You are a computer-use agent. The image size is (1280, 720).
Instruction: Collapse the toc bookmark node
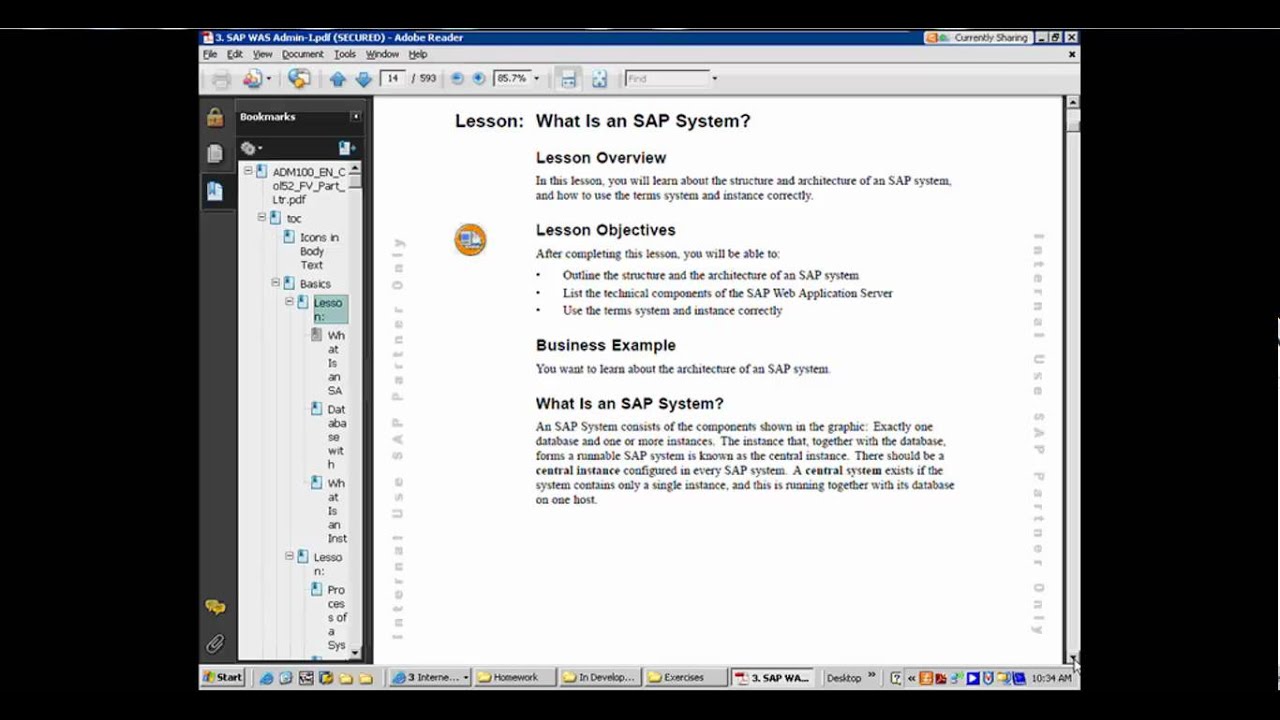(262, 218)
